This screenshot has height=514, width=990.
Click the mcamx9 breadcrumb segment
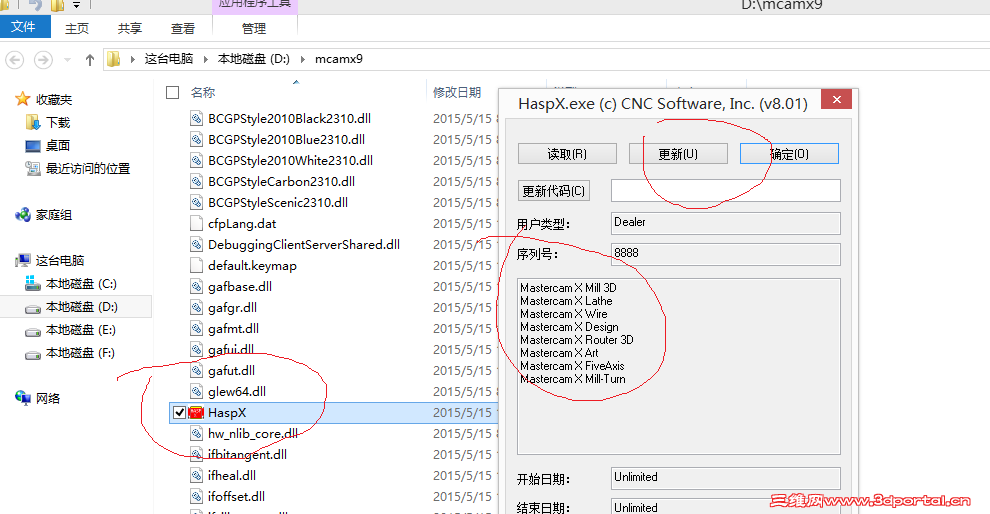339,59
